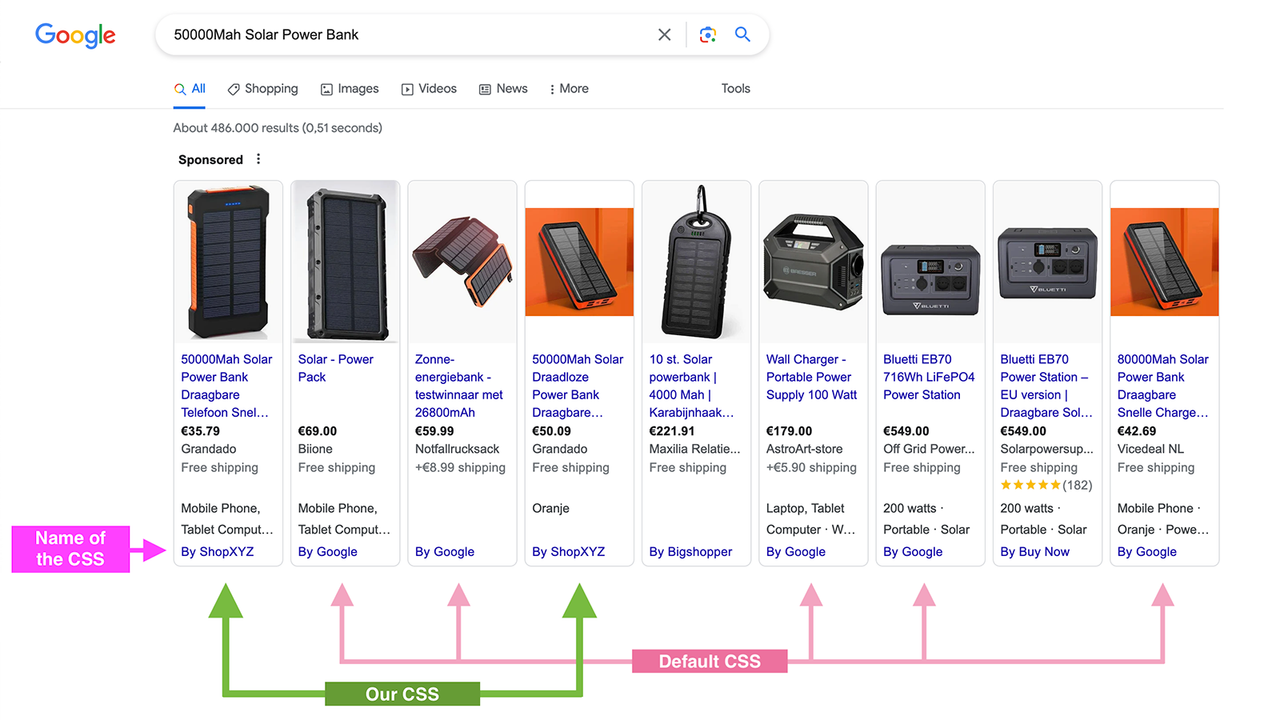Open the Notfallrucksack folding solar panel image
The image size is (1280, 720).
tap(462, 262)
